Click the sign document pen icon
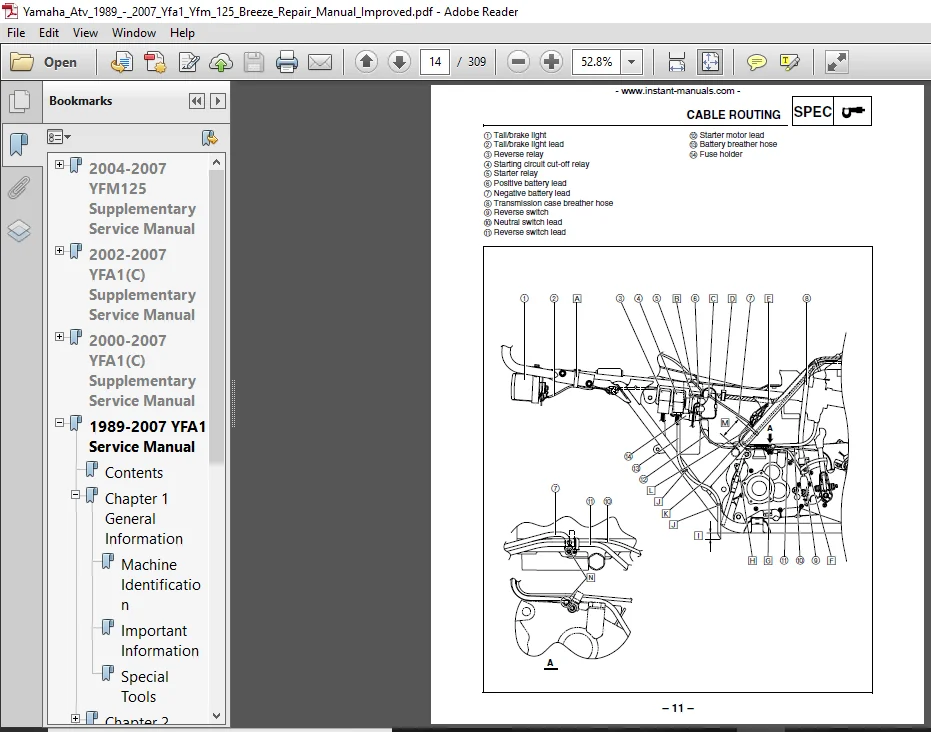This screenshot has height=732, width=931. (x=188, y=62)
